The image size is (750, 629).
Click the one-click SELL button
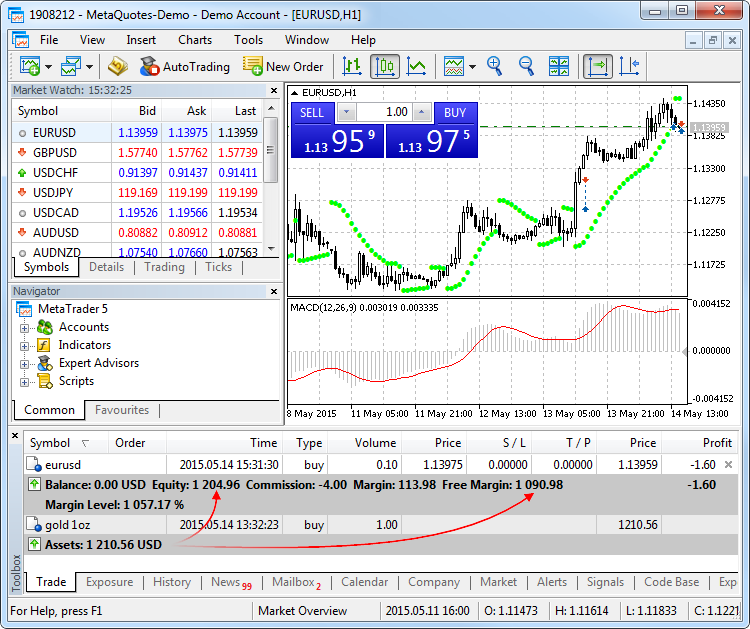coord(311,113)
